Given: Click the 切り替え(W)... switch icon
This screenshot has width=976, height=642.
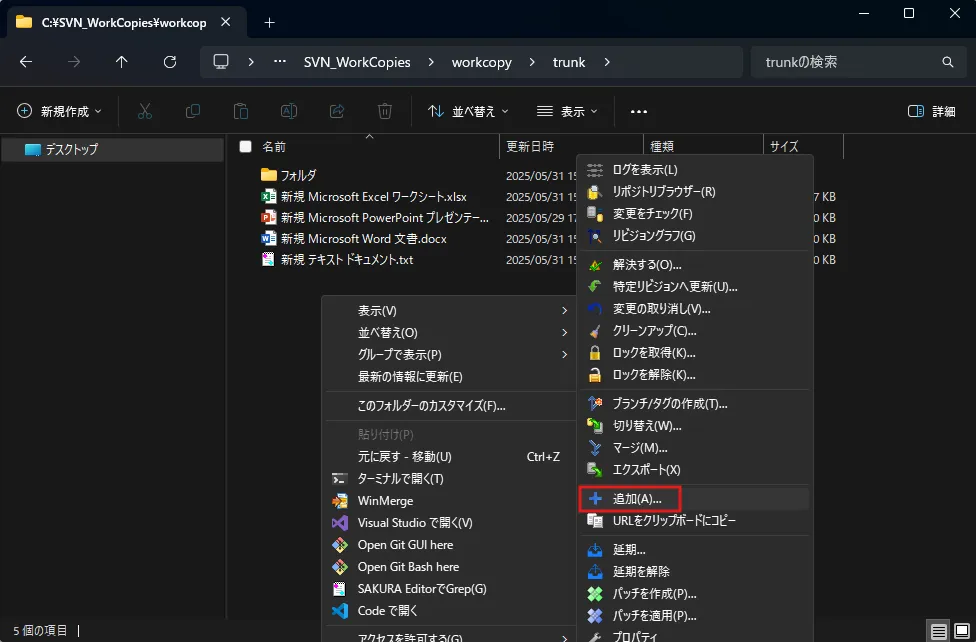Looking at the screenshot, I should (x=595, y=426).
